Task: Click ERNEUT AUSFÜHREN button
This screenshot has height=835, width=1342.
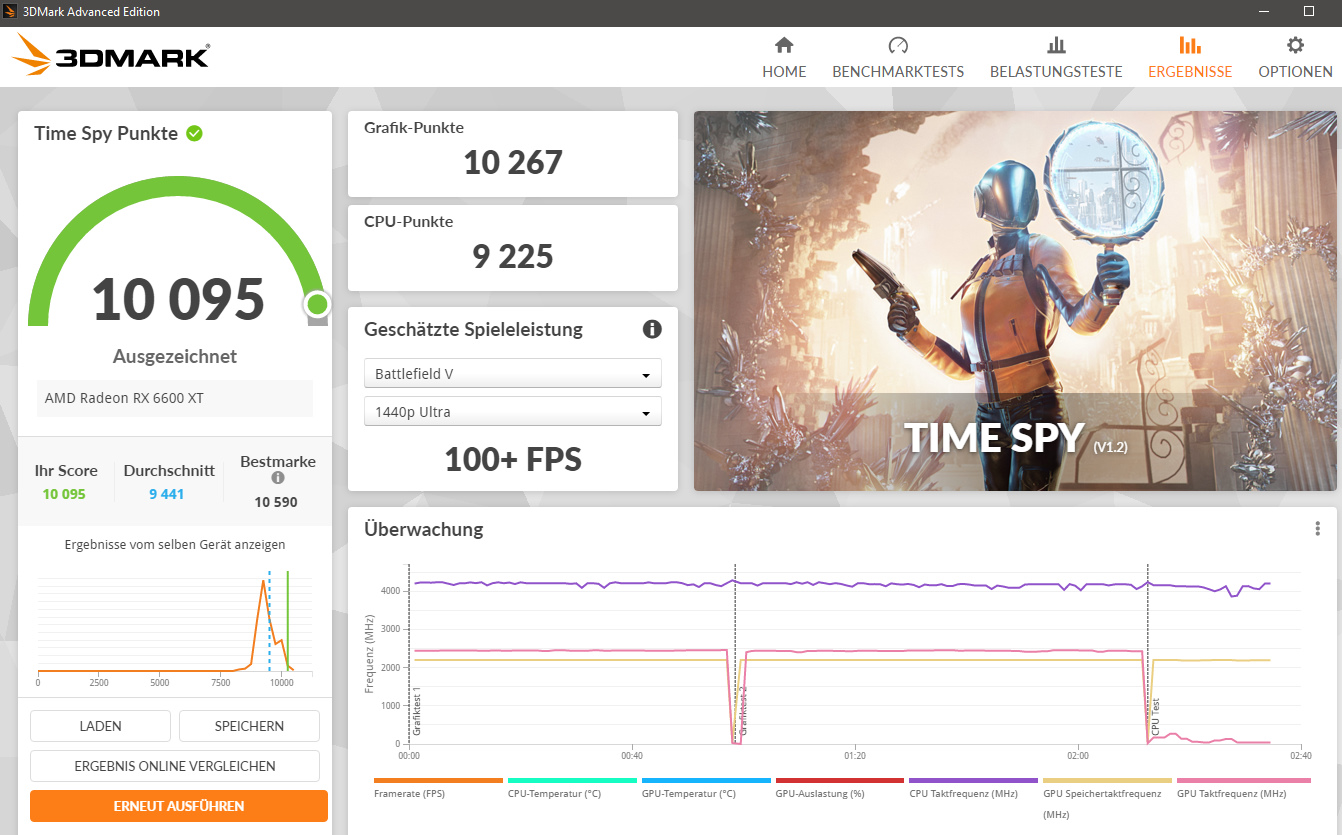Action: click(179, 806)
